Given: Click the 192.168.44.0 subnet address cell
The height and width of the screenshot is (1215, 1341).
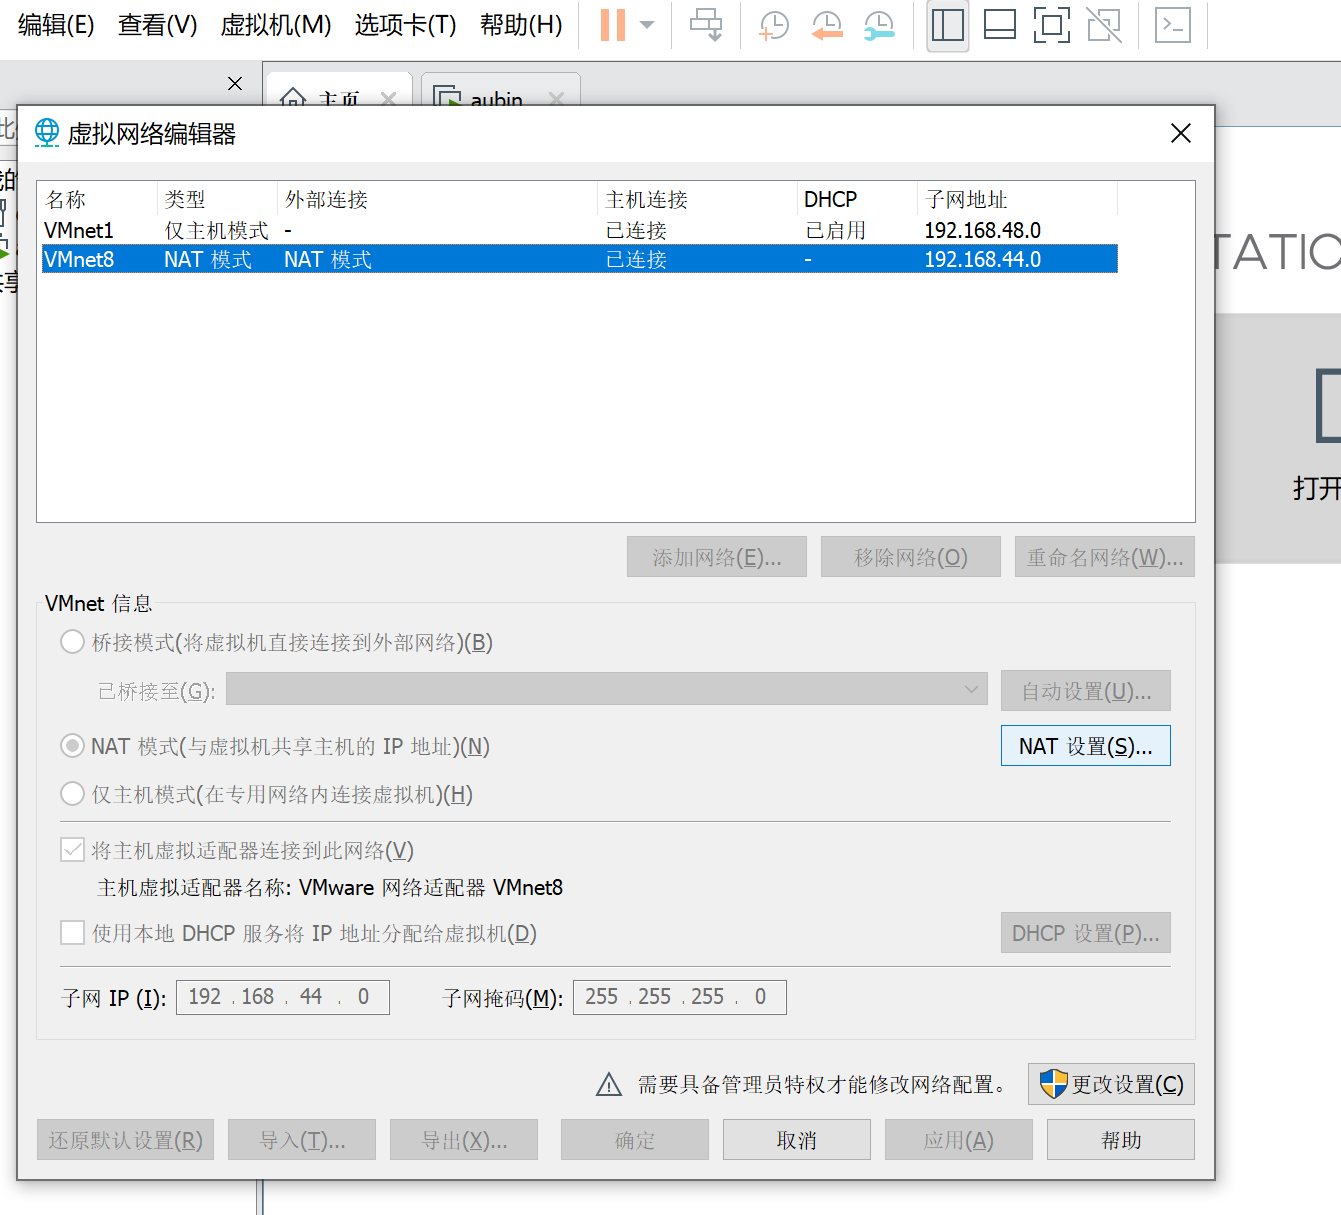Looking at the screenshot, I should tap(982, 260).
